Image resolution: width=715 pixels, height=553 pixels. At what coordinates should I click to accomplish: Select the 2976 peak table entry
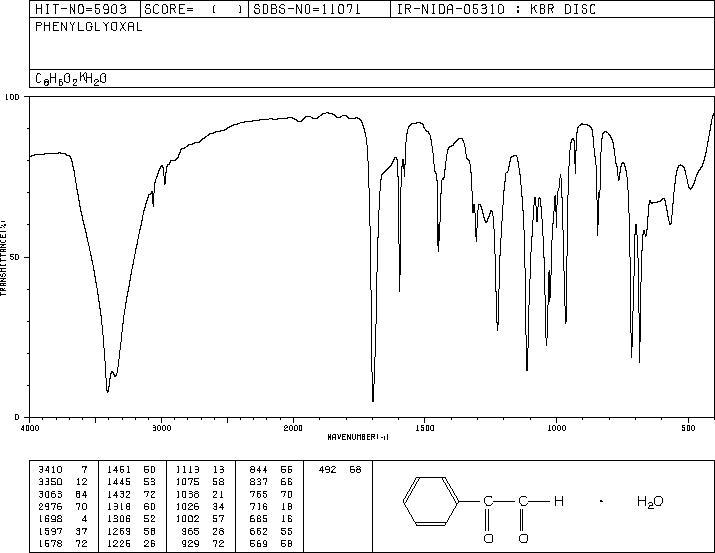point(63,506)
